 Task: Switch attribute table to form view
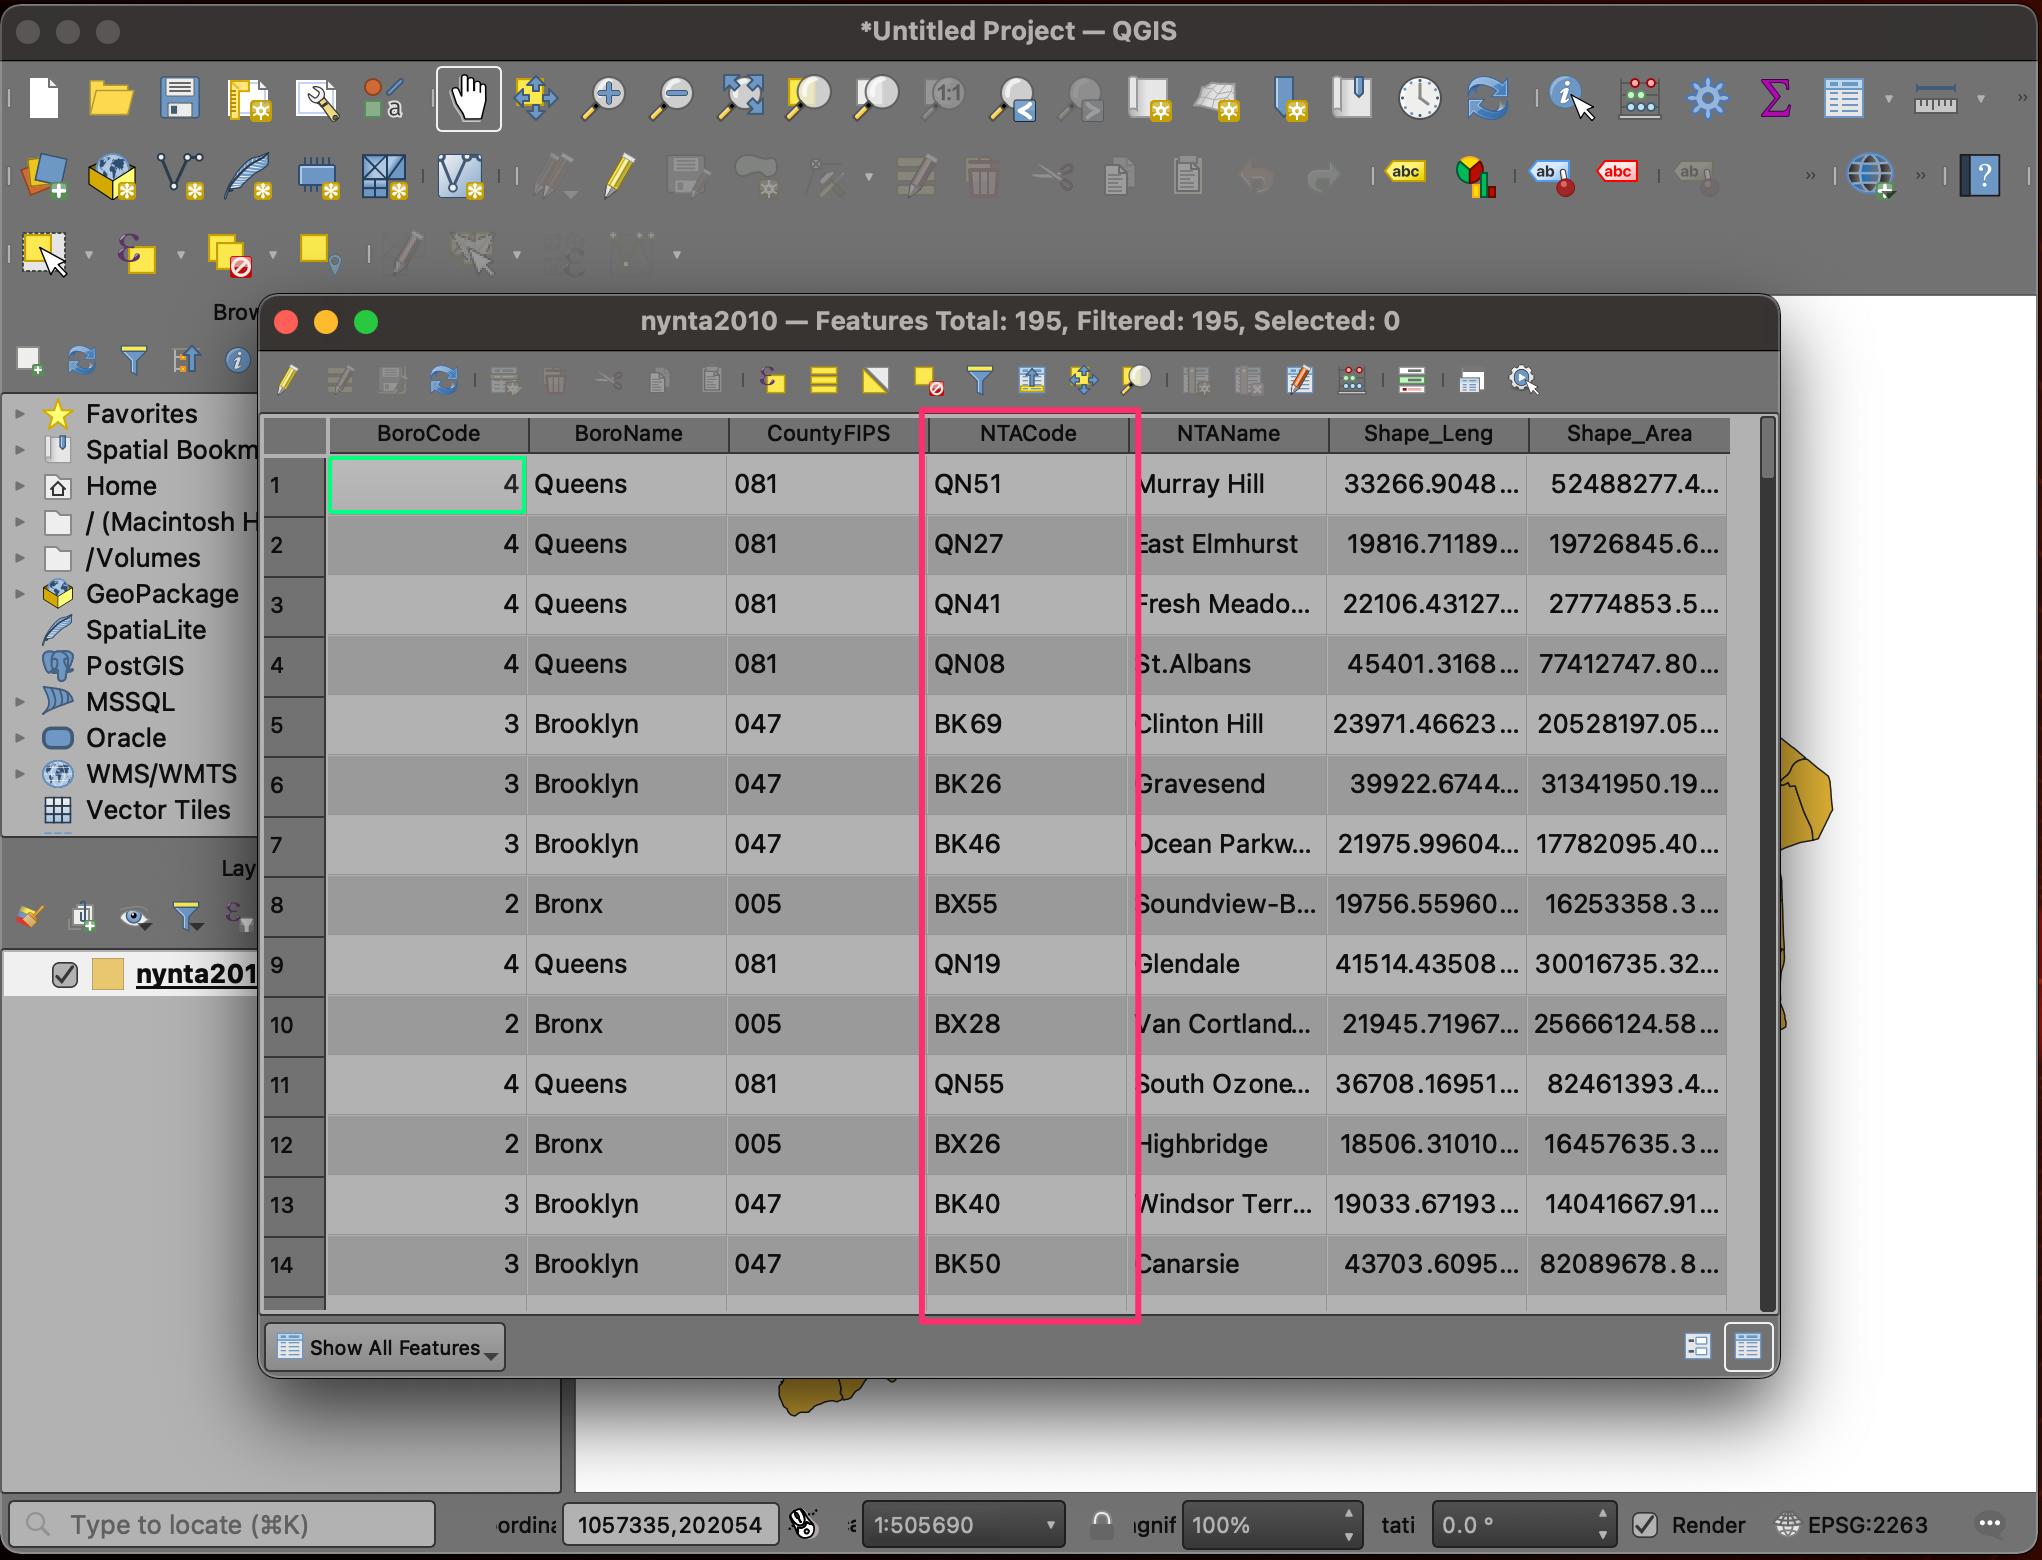coord(1697,1346)
